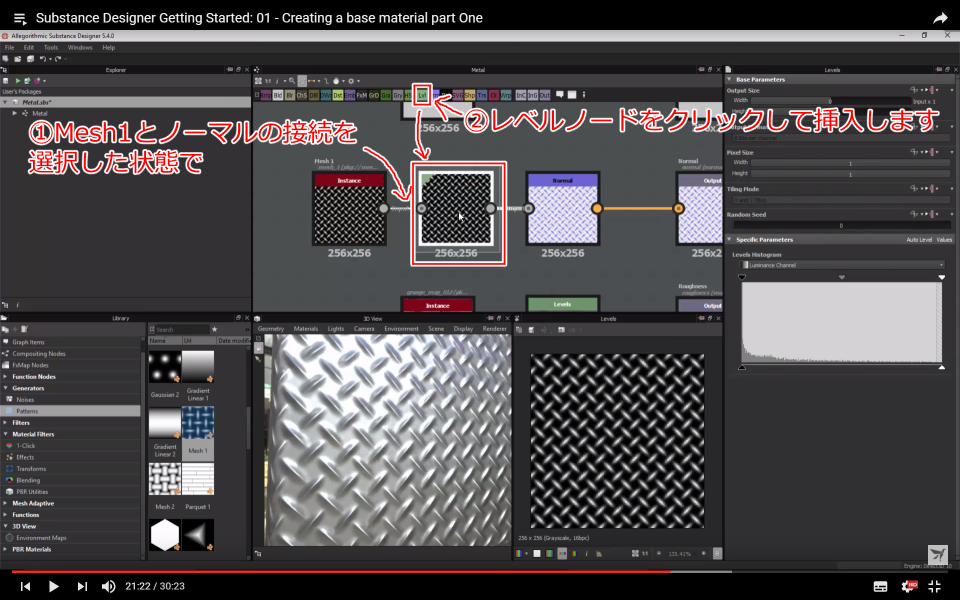
Task: Expand the Metal graph in Explorer
Action: pos(15,113)
